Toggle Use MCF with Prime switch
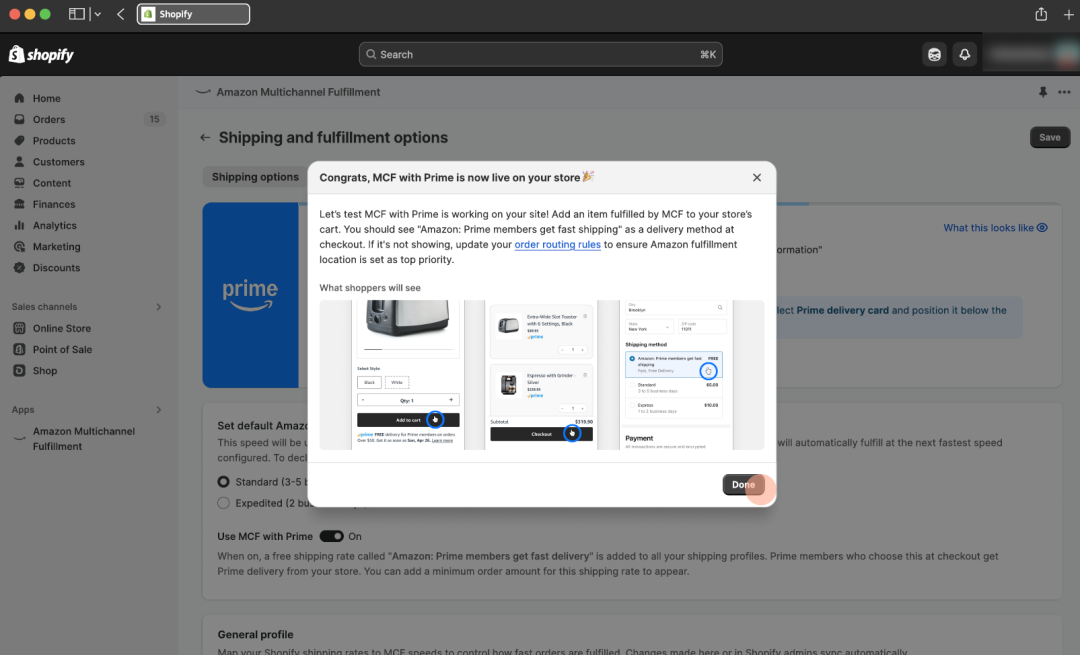This screenshot has width=1080, height=655. point(331,536)
